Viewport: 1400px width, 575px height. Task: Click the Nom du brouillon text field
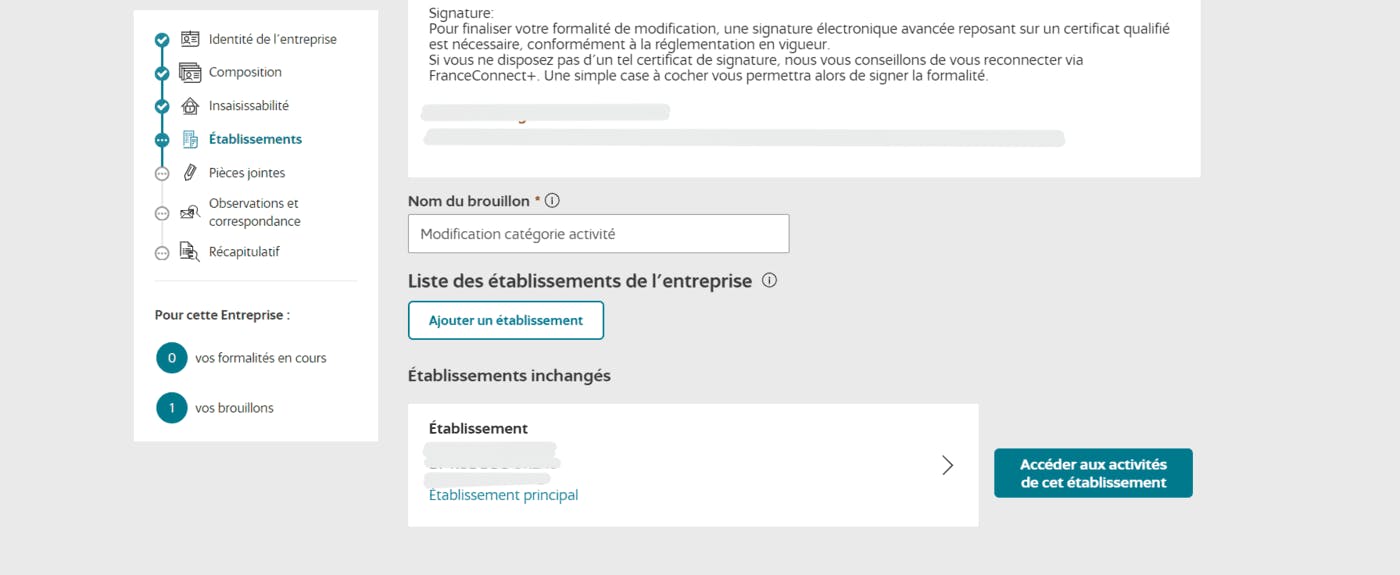click(598, 234)
